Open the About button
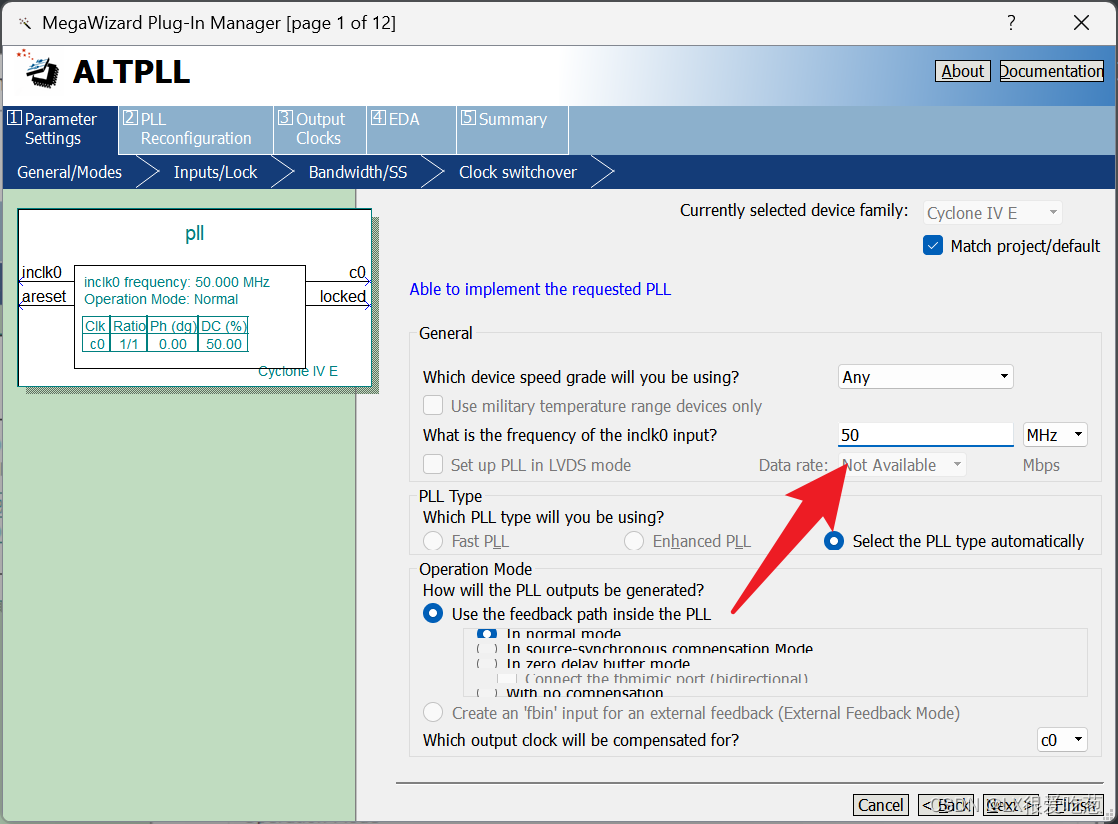 (x=963, y=71)
